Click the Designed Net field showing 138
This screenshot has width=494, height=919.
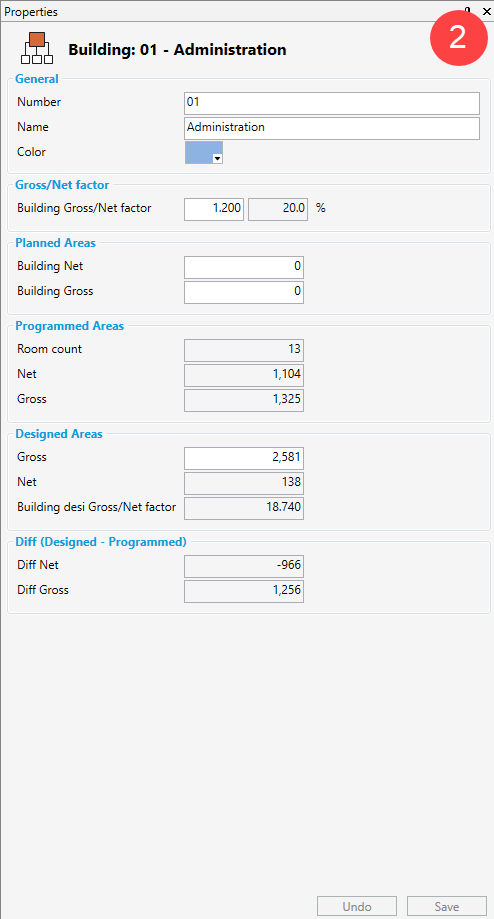[244, 484]
